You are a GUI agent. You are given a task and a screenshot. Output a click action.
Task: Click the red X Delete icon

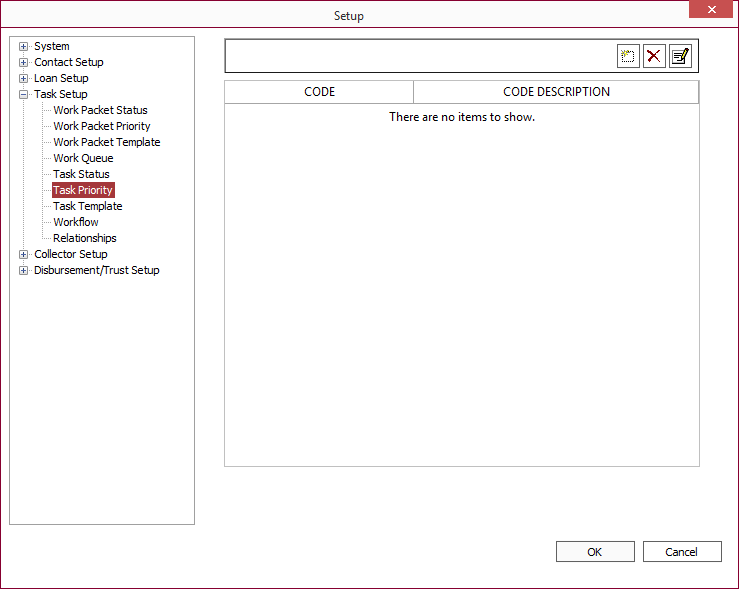tap(654, 56)
